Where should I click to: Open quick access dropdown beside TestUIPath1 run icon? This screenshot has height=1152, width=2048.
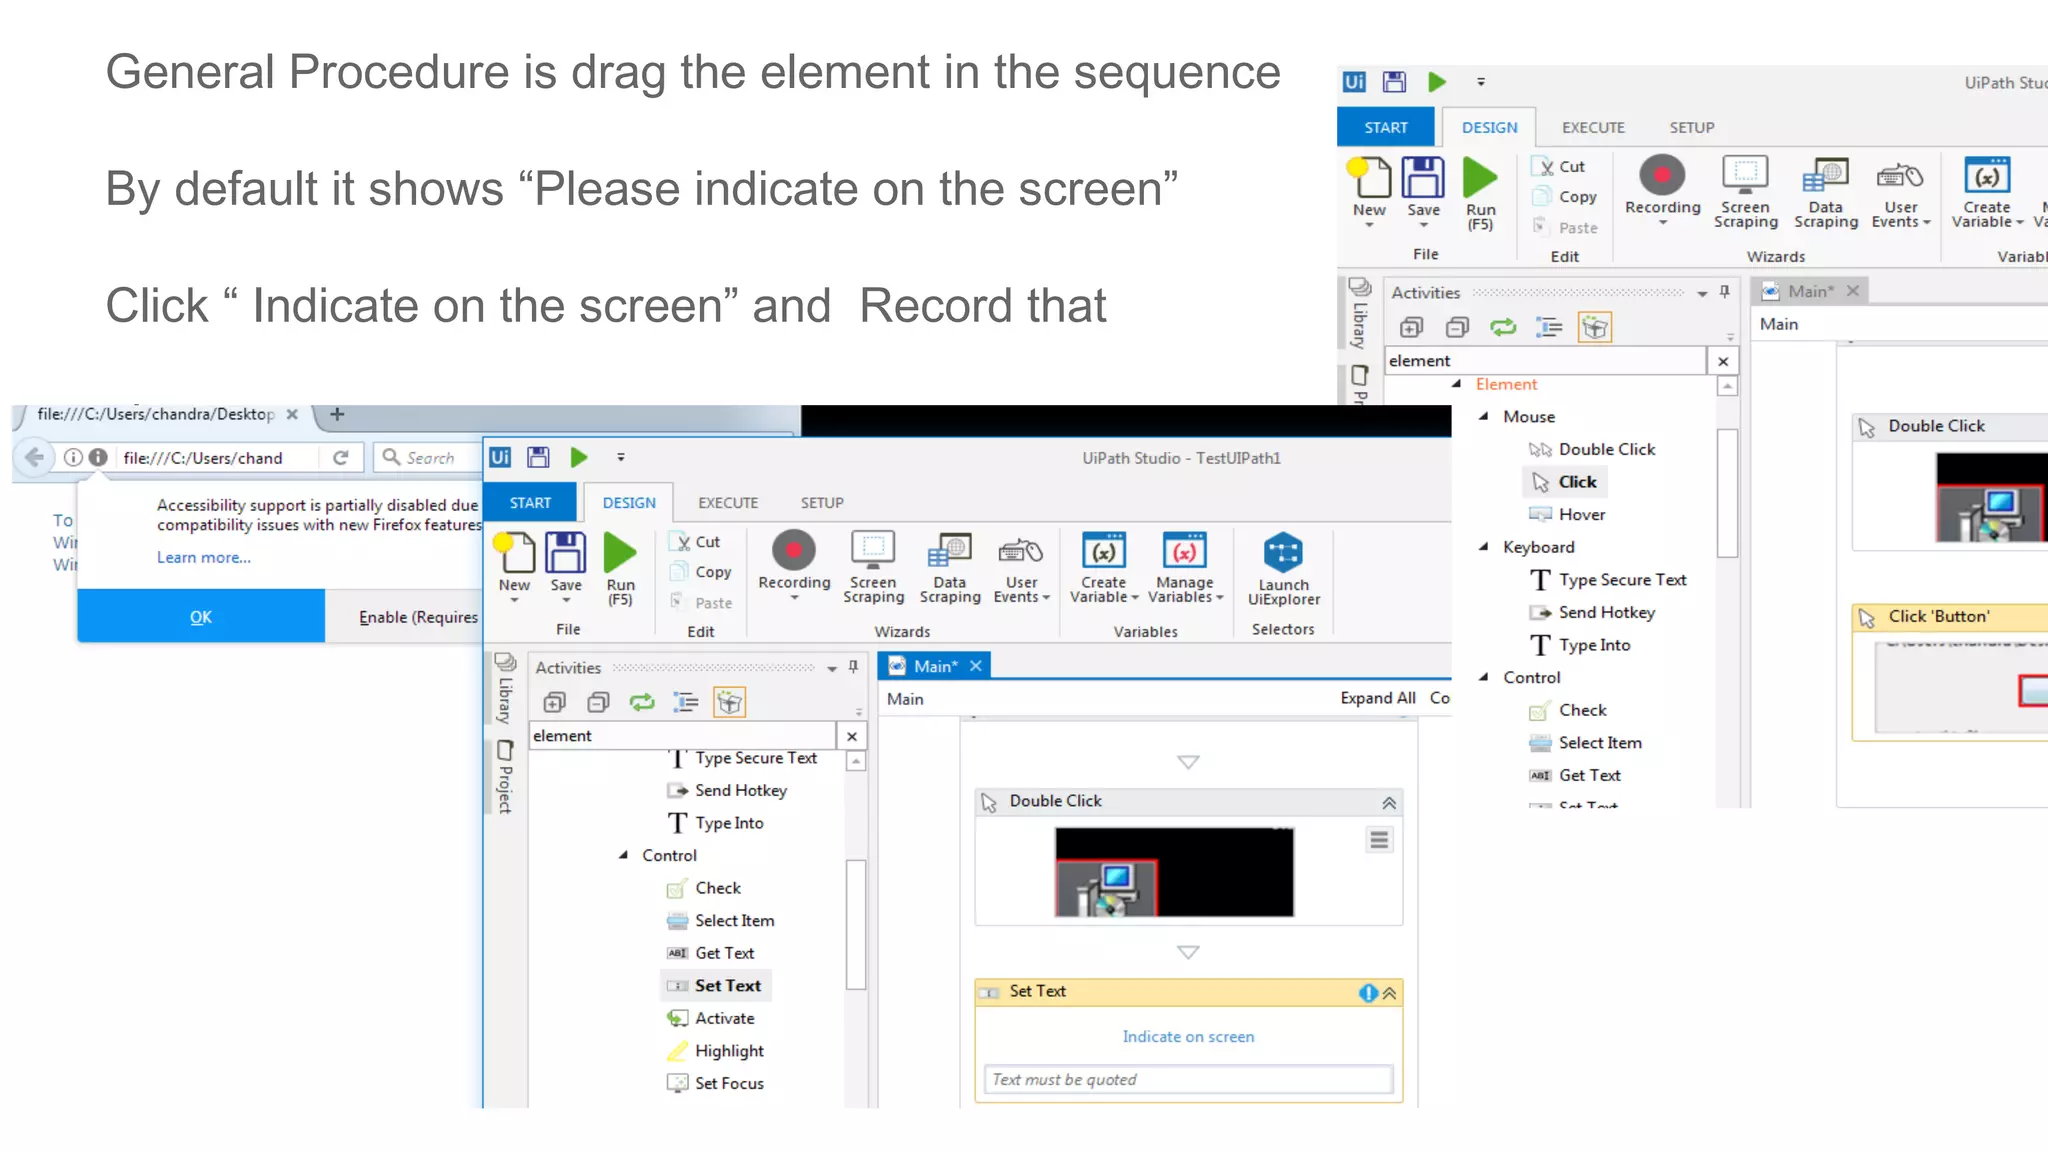(x=621, y=457)
